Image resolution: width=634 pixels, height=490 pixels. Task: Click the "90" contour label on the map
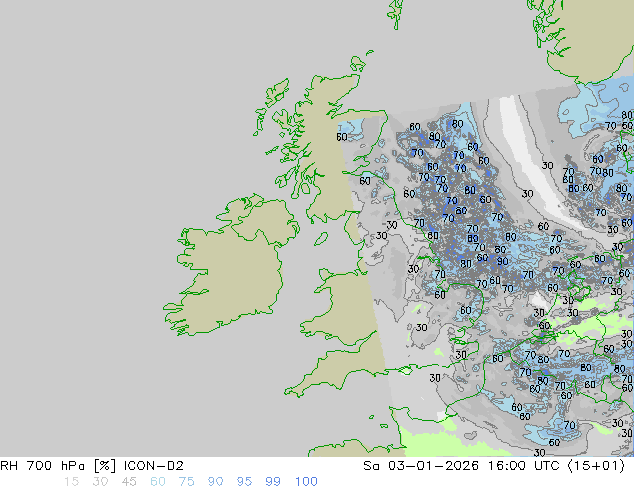tap(502, 261)
